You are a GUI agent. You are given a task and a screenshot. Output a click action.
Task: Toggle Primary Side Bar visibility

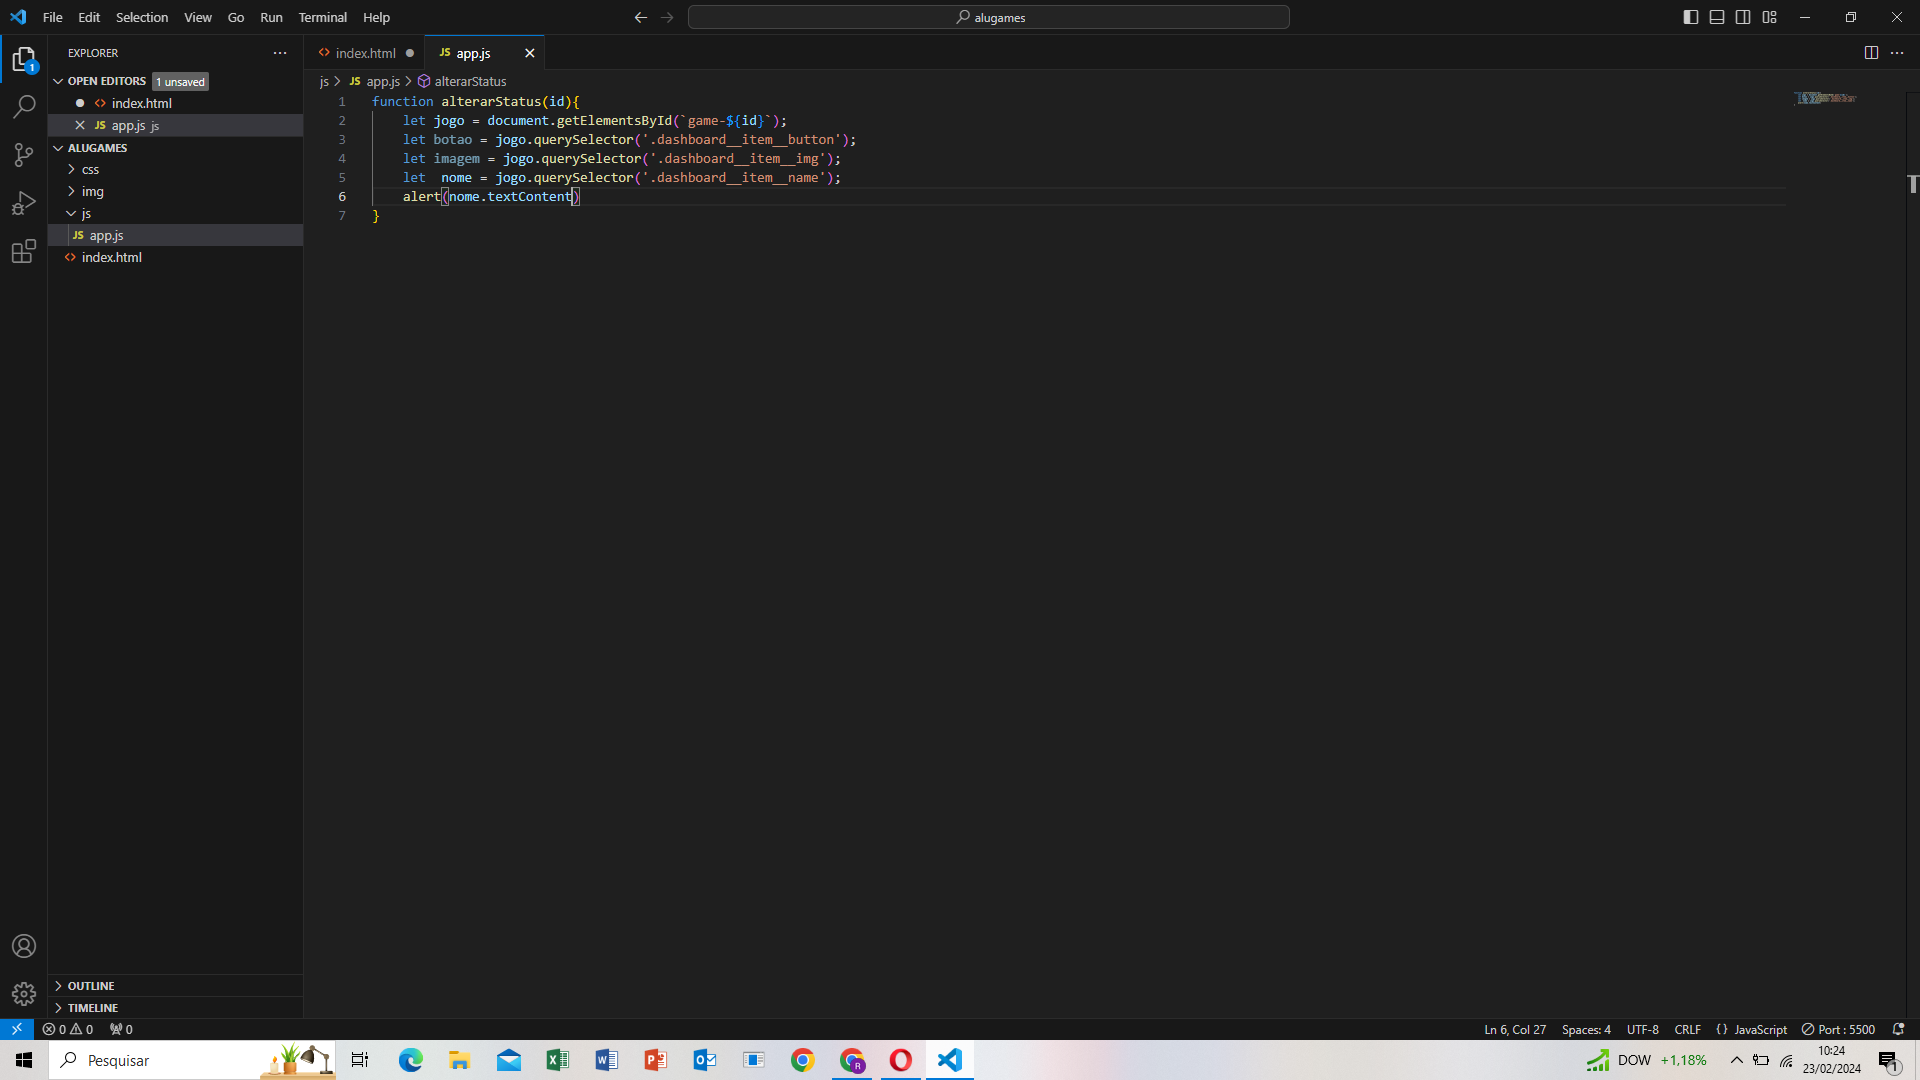pyautogui.click(x=1691, y=17)
